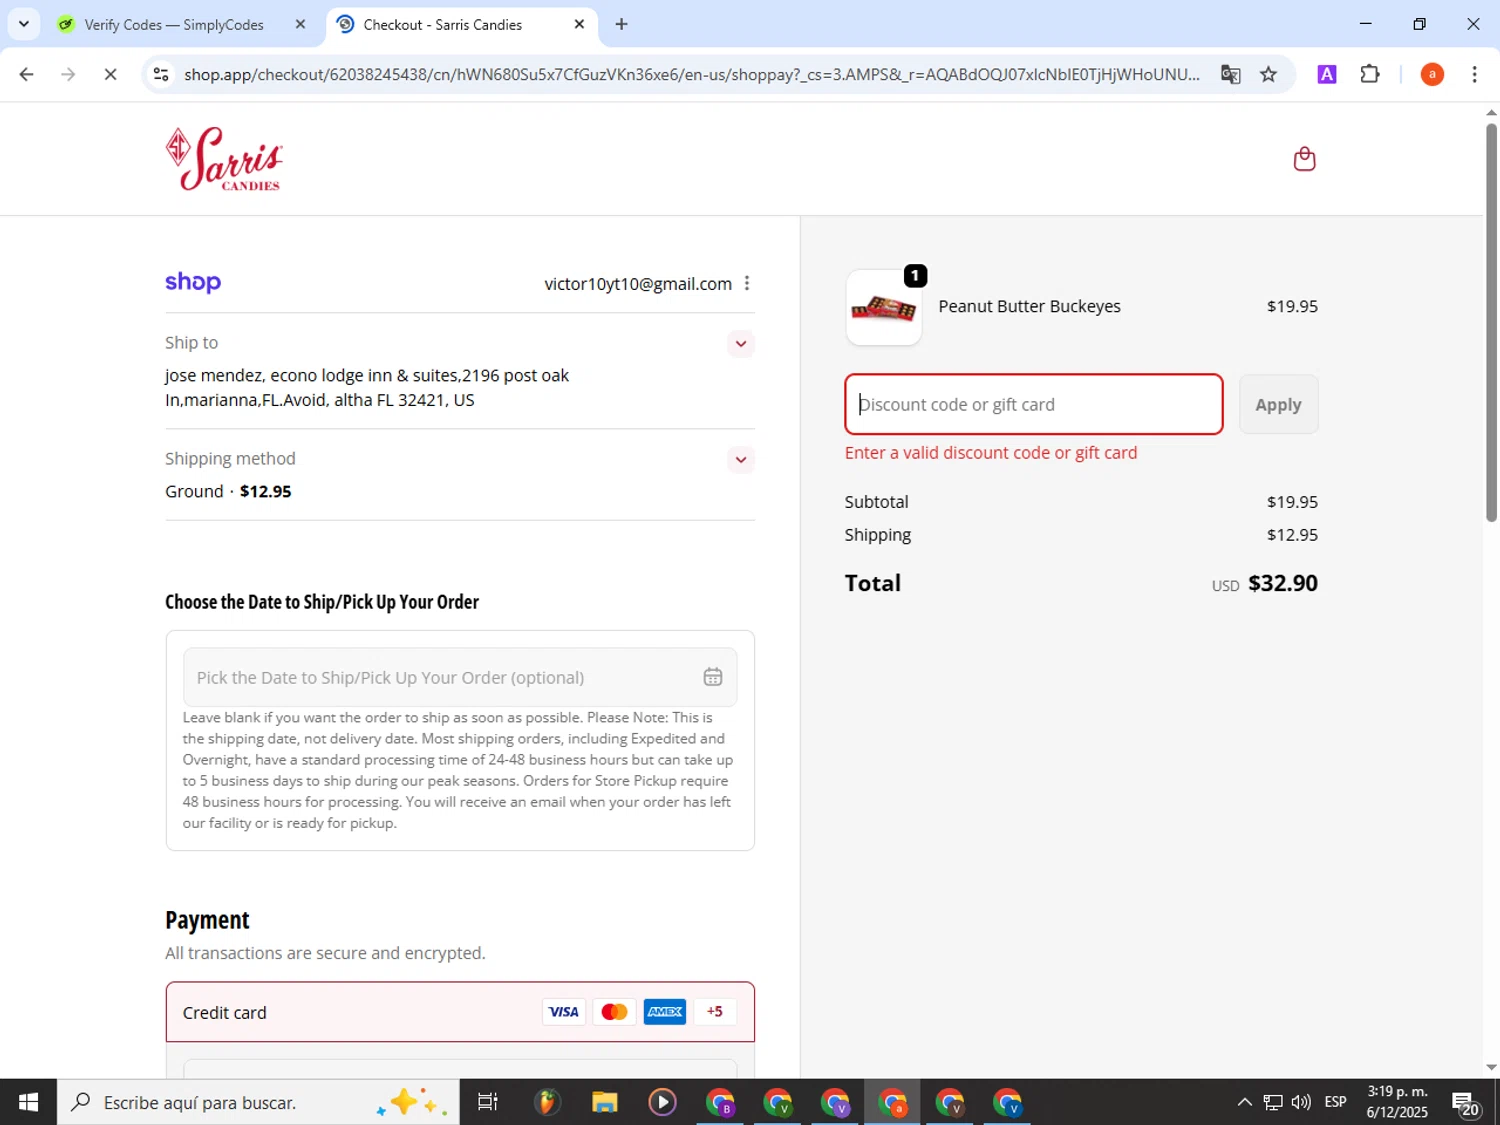
Task: Open the taskbar Chrome icon badged B
Action: [x=720, y=1102]
